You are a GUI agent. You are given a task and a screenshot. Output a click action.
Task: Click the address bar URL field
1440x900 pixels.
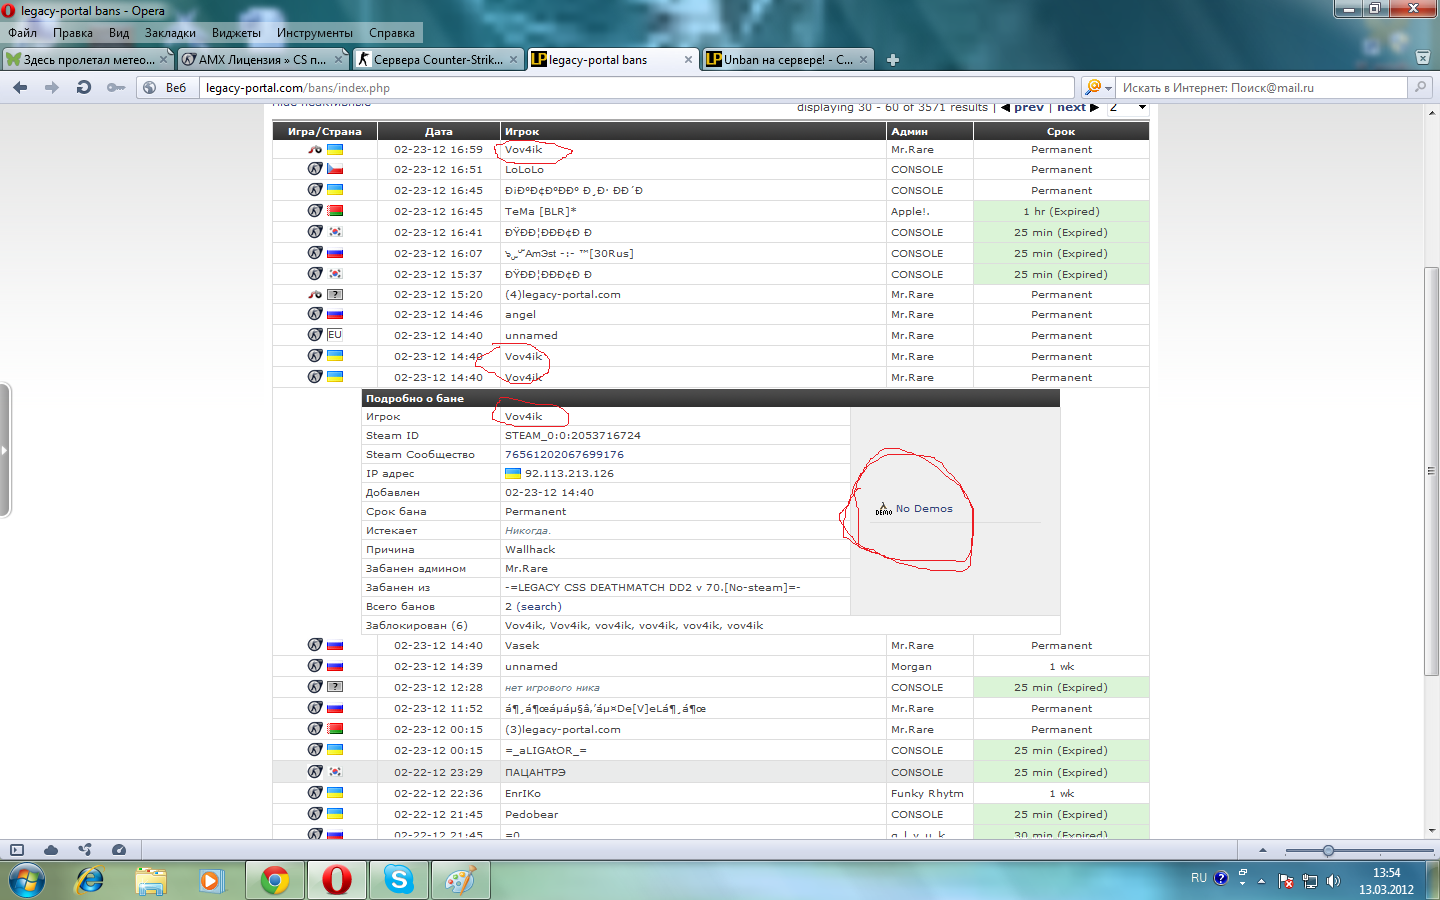click(x=637, y=88)
